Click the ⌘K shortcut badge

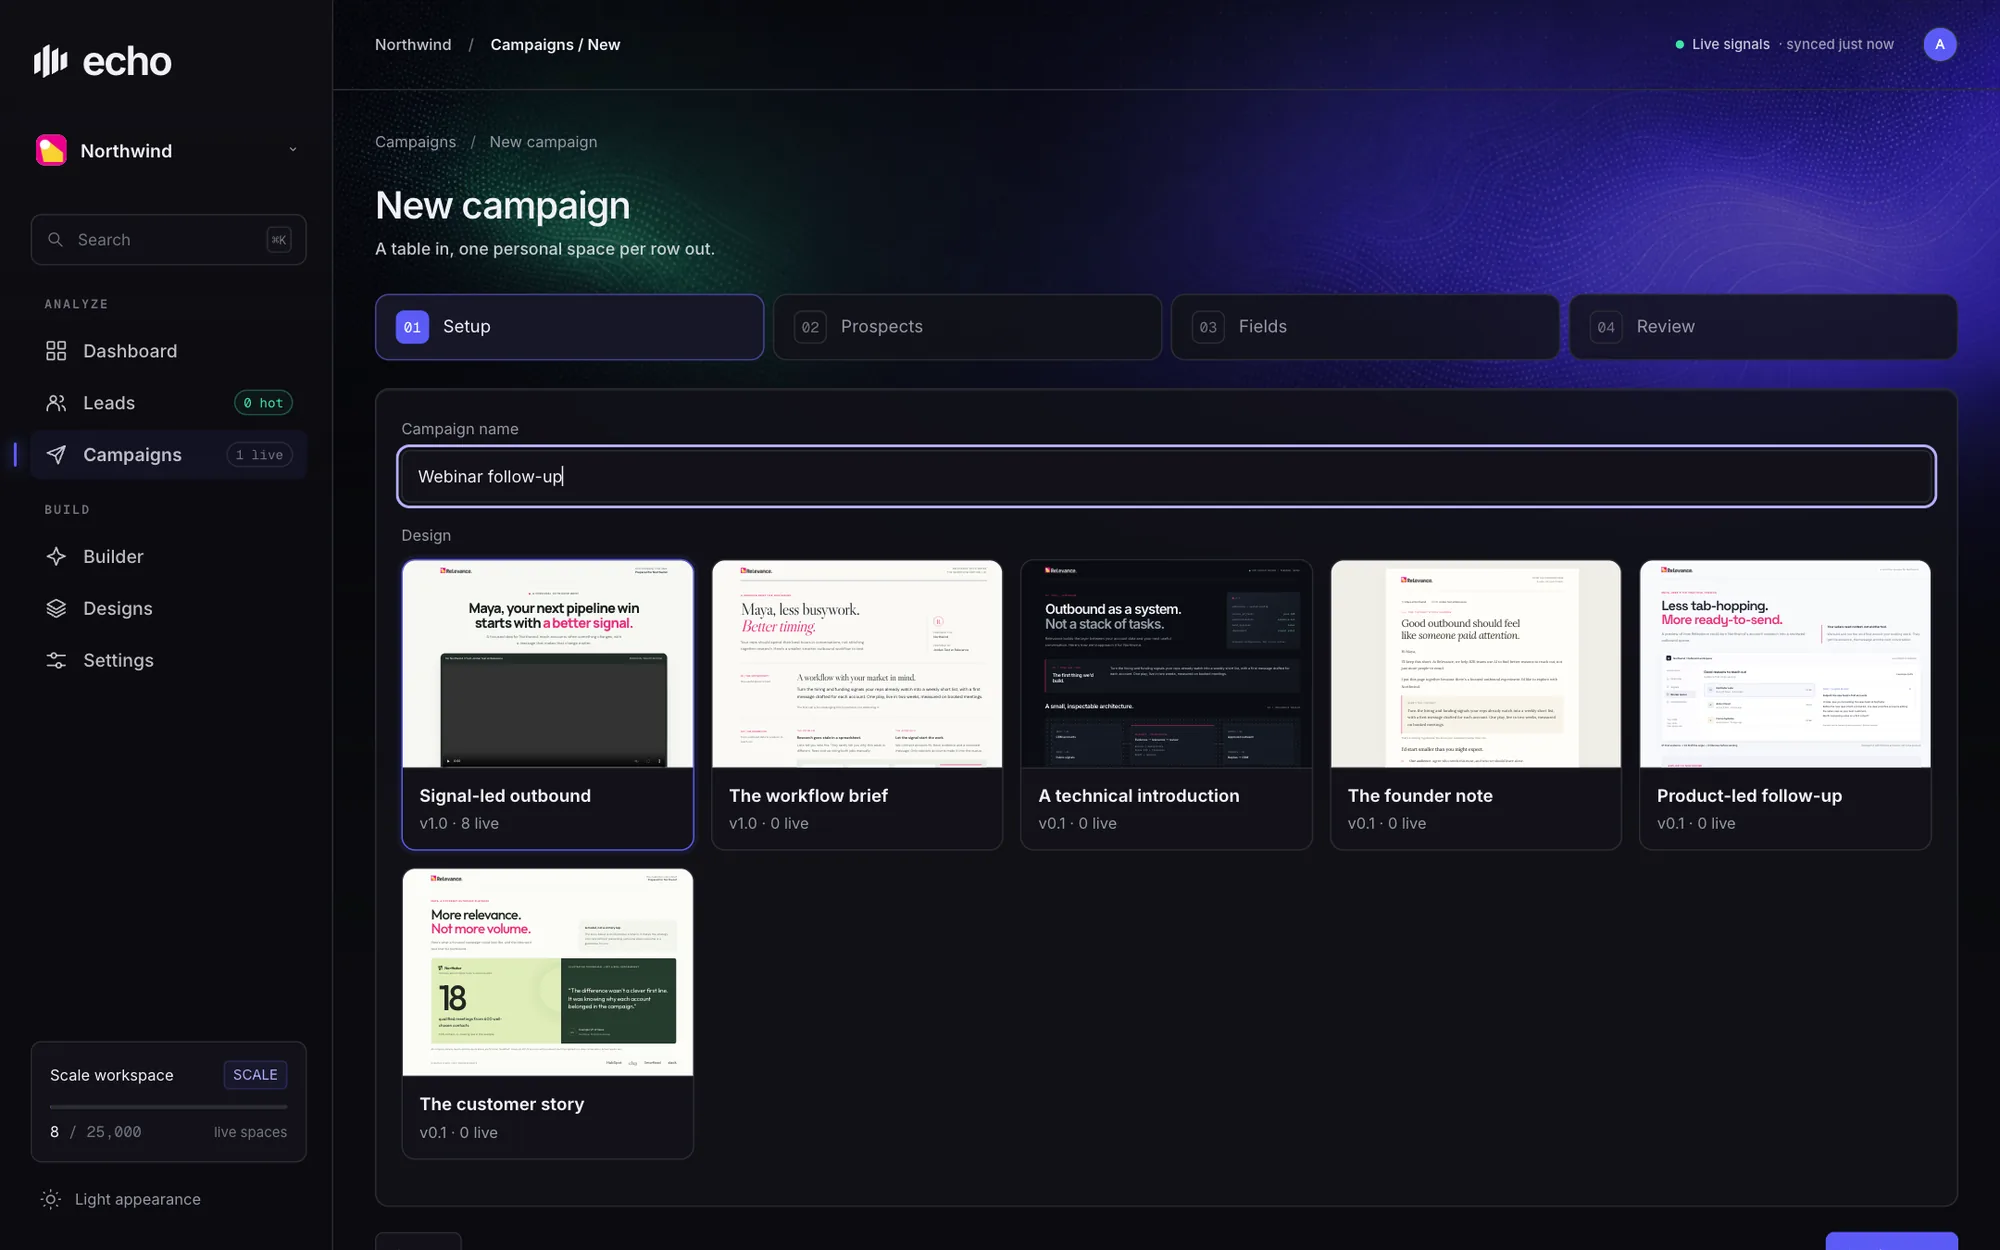tap(279, 240)
